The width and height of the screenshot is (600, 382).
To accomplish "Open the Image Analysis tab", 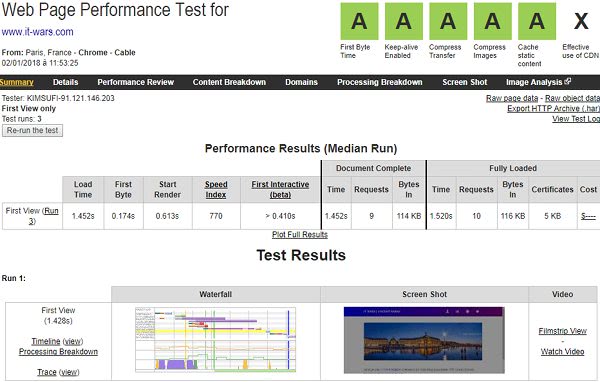I will click(x=534, y=82).
